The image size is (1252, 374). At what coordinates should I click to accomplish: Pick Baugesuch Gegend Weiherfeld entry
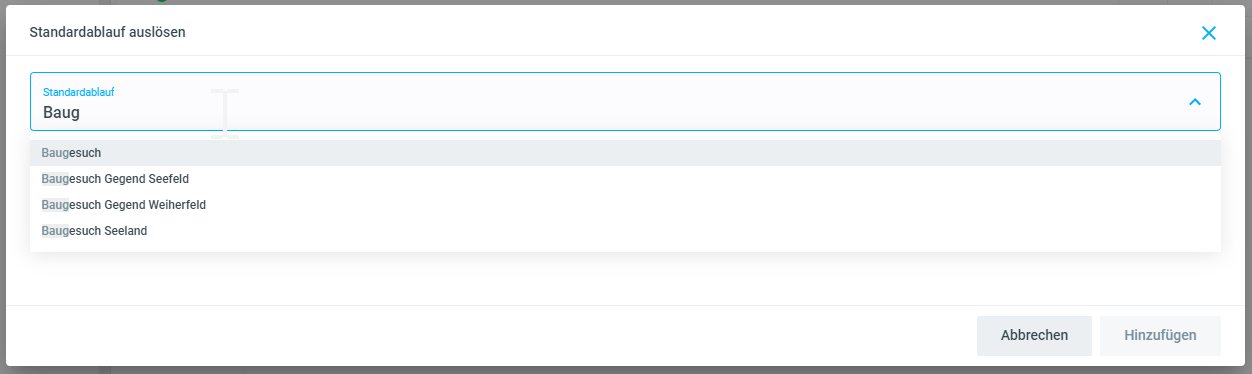coord(625,205)
